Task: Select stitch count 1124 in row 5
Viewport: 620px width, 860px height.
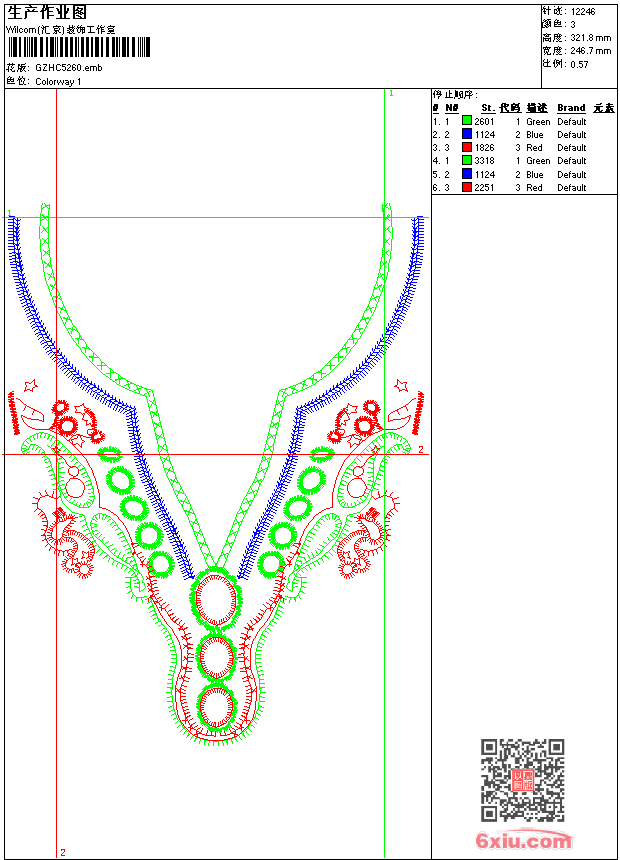Action: [x=484, y=175]
